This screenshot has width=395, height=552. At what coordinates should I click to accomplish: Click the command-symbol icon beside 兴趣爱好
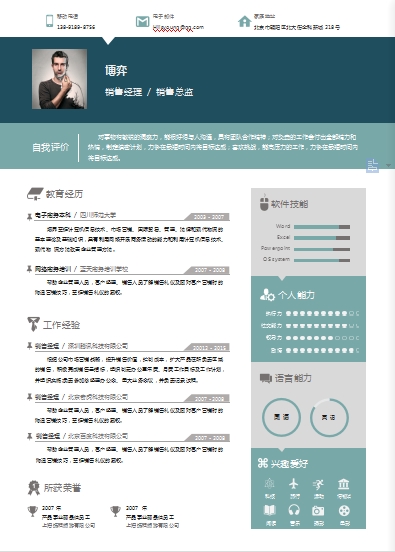click(x=263, y=463)
